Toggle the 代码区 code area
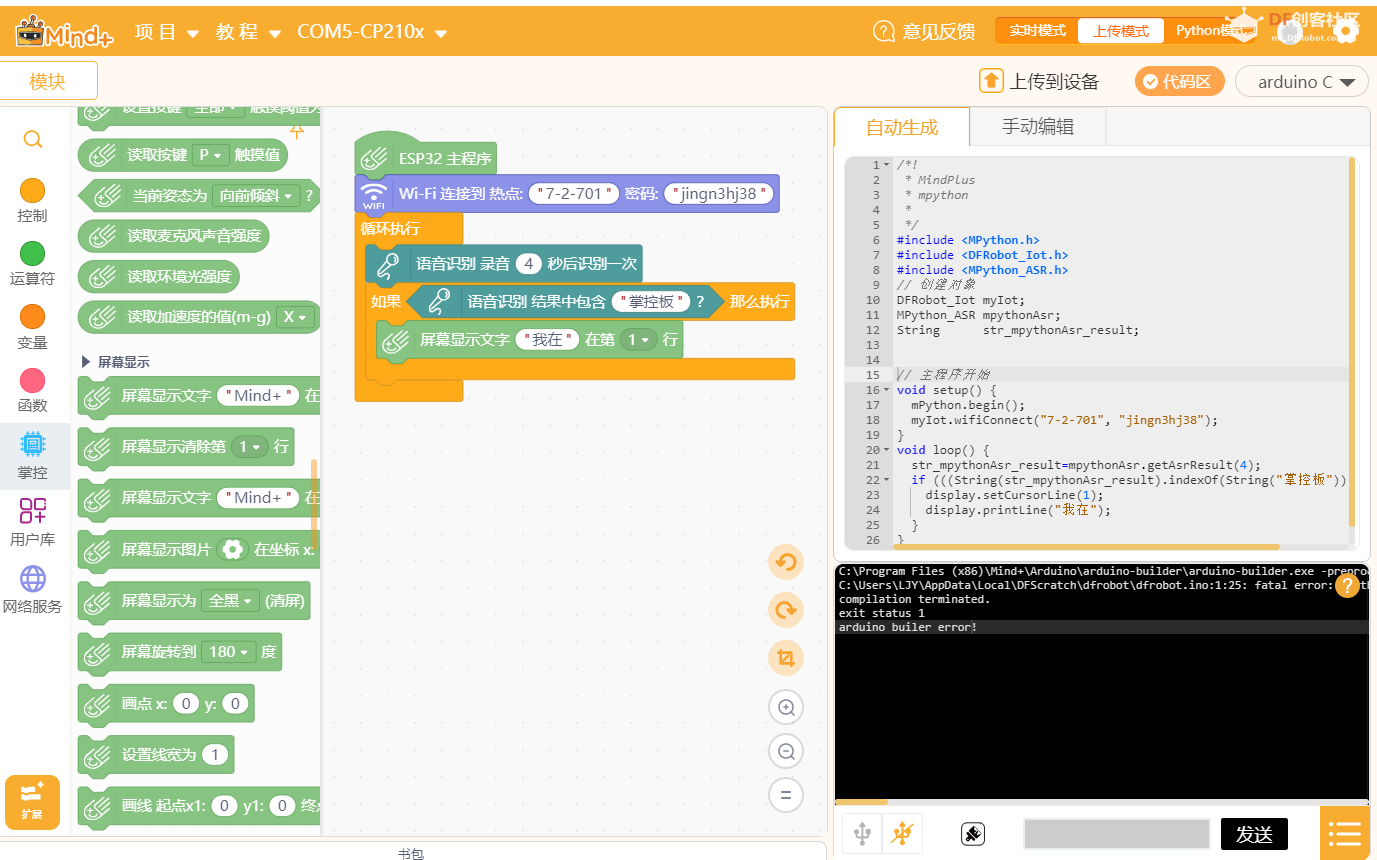The height and width of the screenshot is (860, 1377). (1179, 82)
